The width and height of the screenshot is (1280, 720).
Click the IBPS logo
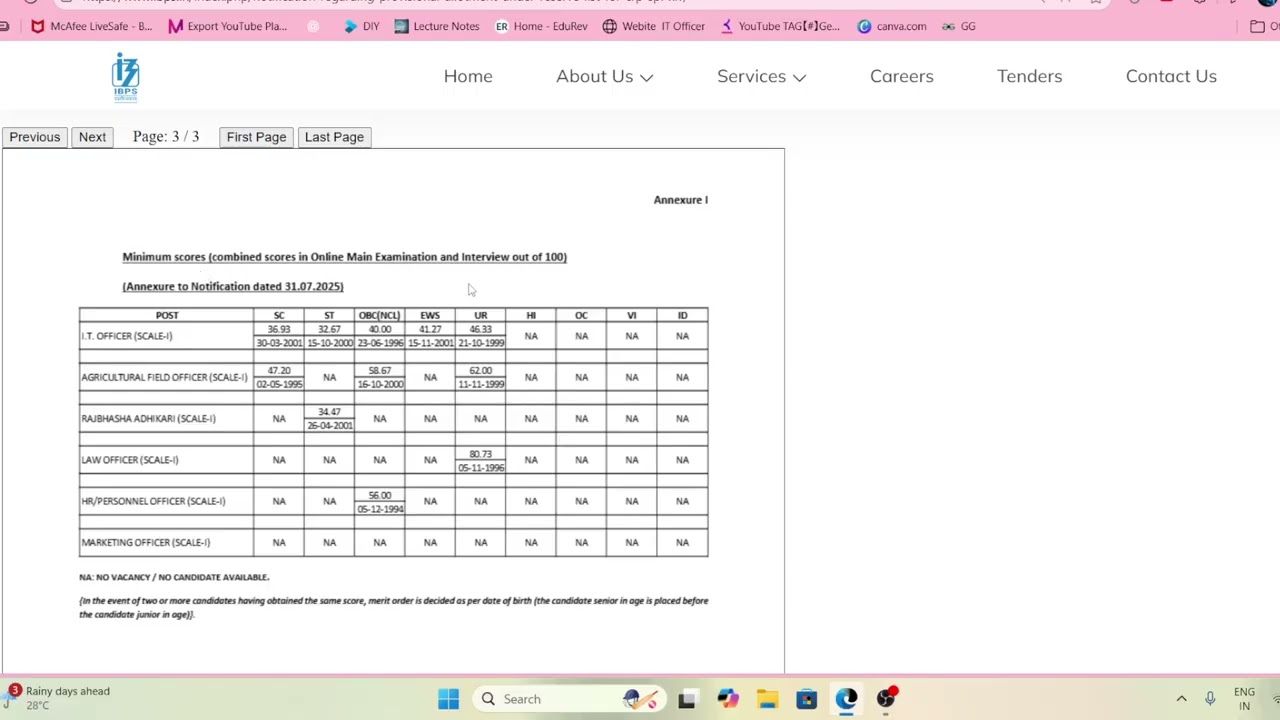click(x=126, y=77)
